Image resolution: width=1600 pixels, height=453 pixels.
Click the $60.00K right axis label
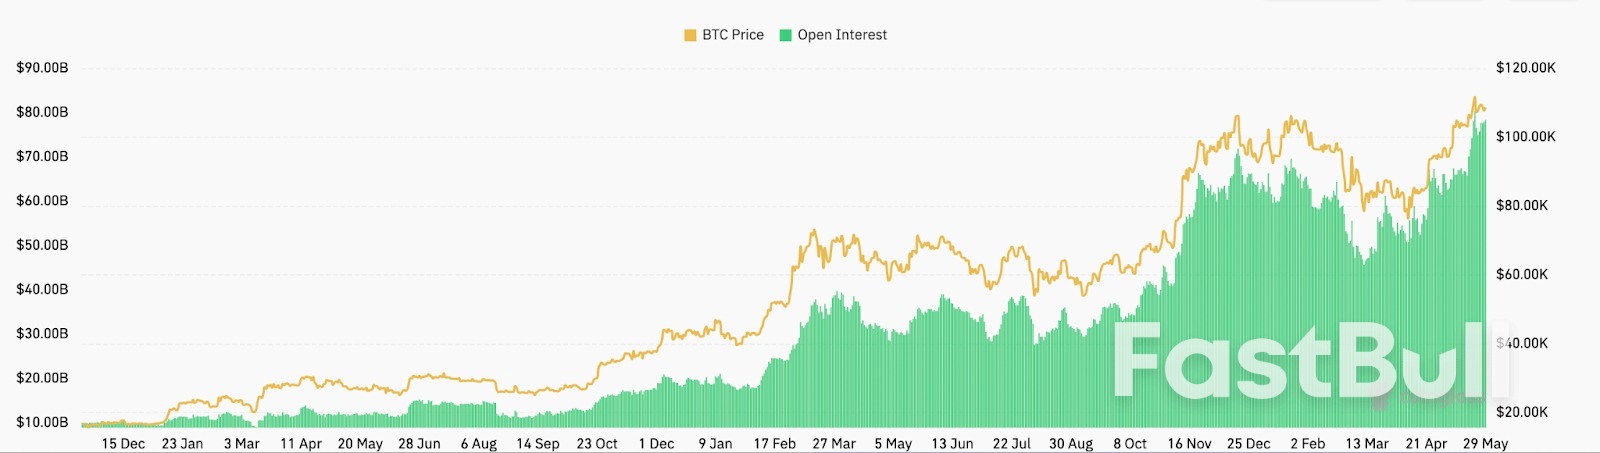coord(1521,274)
